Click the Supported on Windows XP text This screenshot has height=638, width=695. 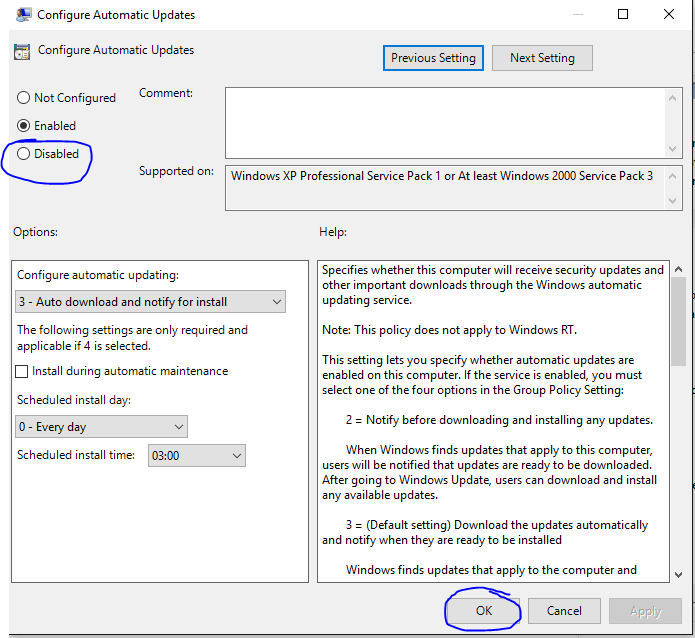(x=441, y=176)
